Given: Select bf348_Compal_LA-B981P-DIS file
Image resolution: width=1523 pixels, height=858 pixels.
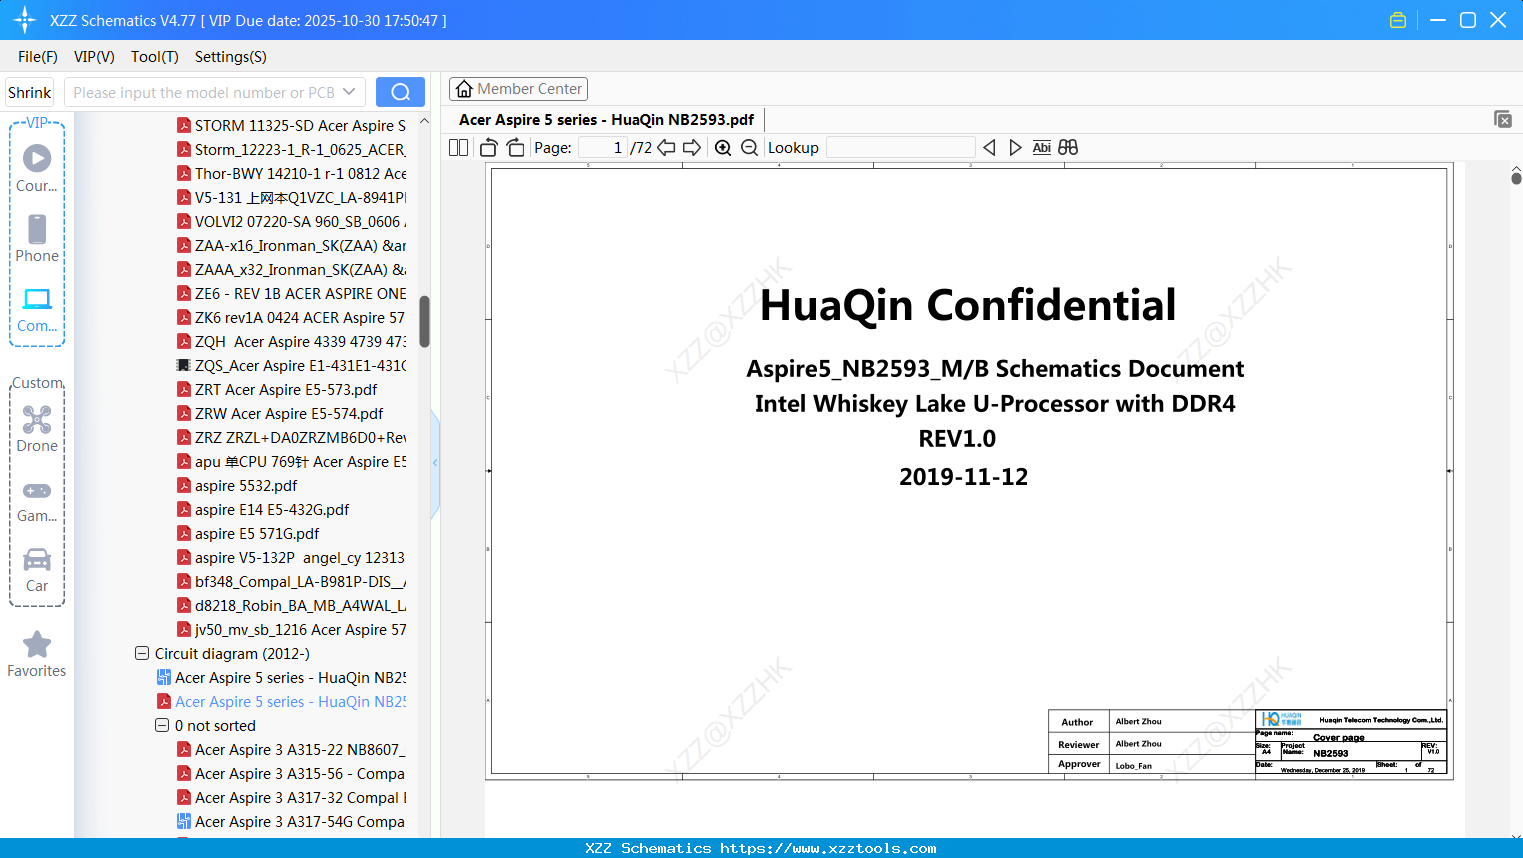Looking at the screenshot, I should pyautogui.click(x=291, y=582).
